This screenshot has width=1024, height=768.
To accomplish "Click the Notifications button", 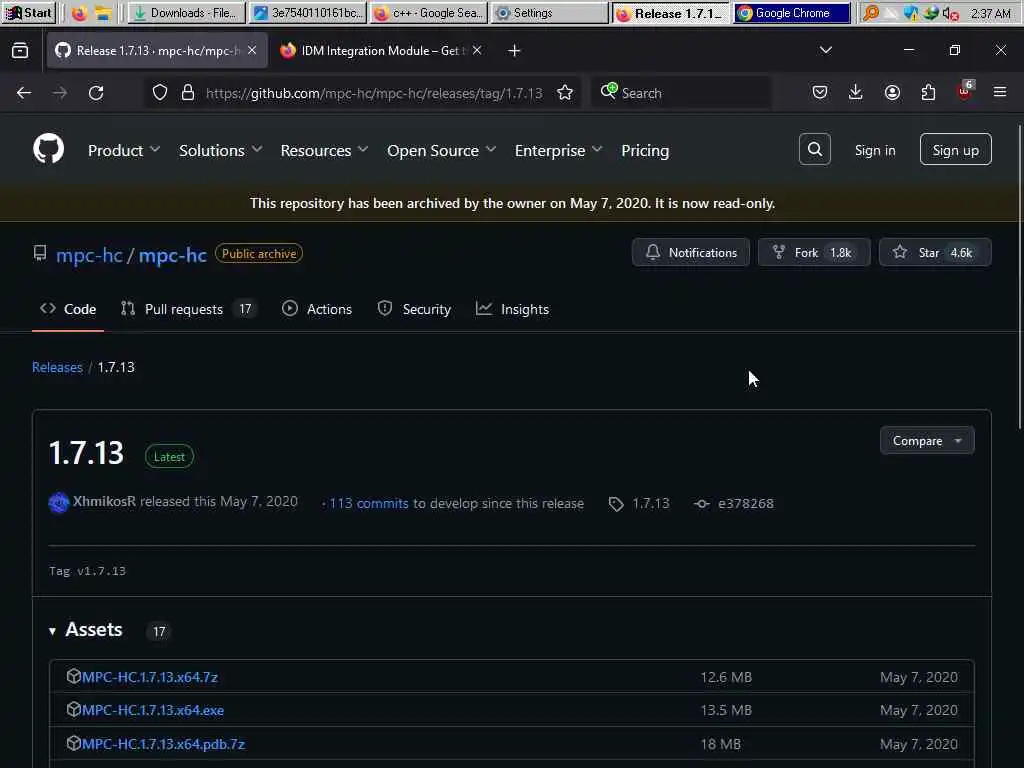I will [690, 252].
